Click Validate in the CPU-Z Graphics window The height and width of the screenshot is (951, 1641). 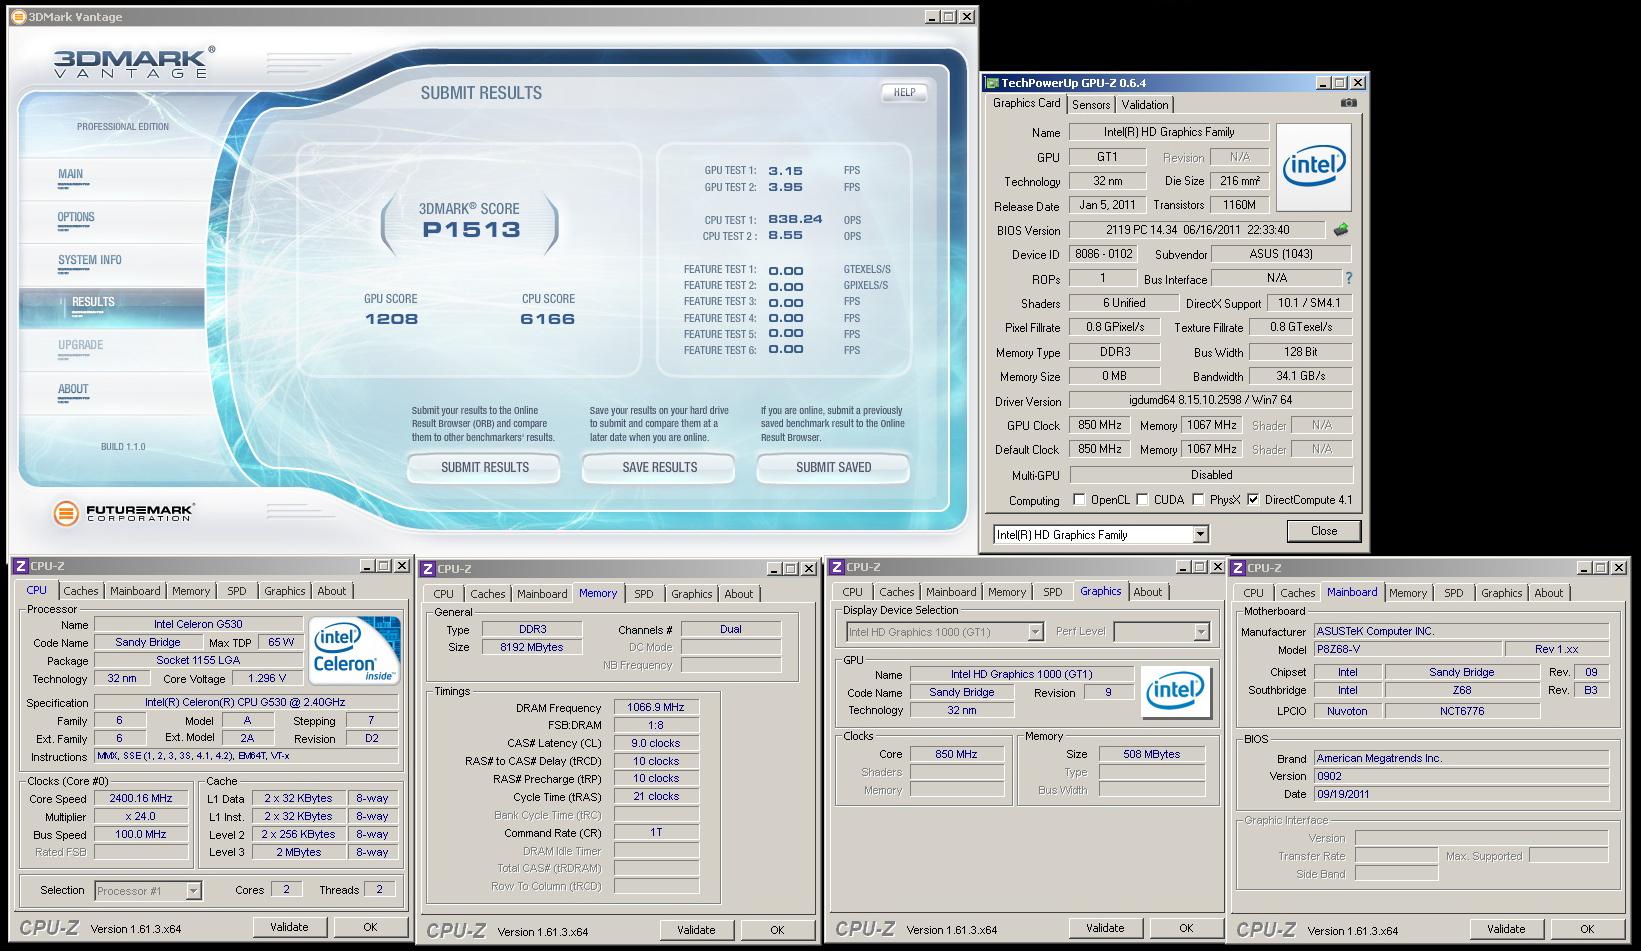pos(1105,928)
